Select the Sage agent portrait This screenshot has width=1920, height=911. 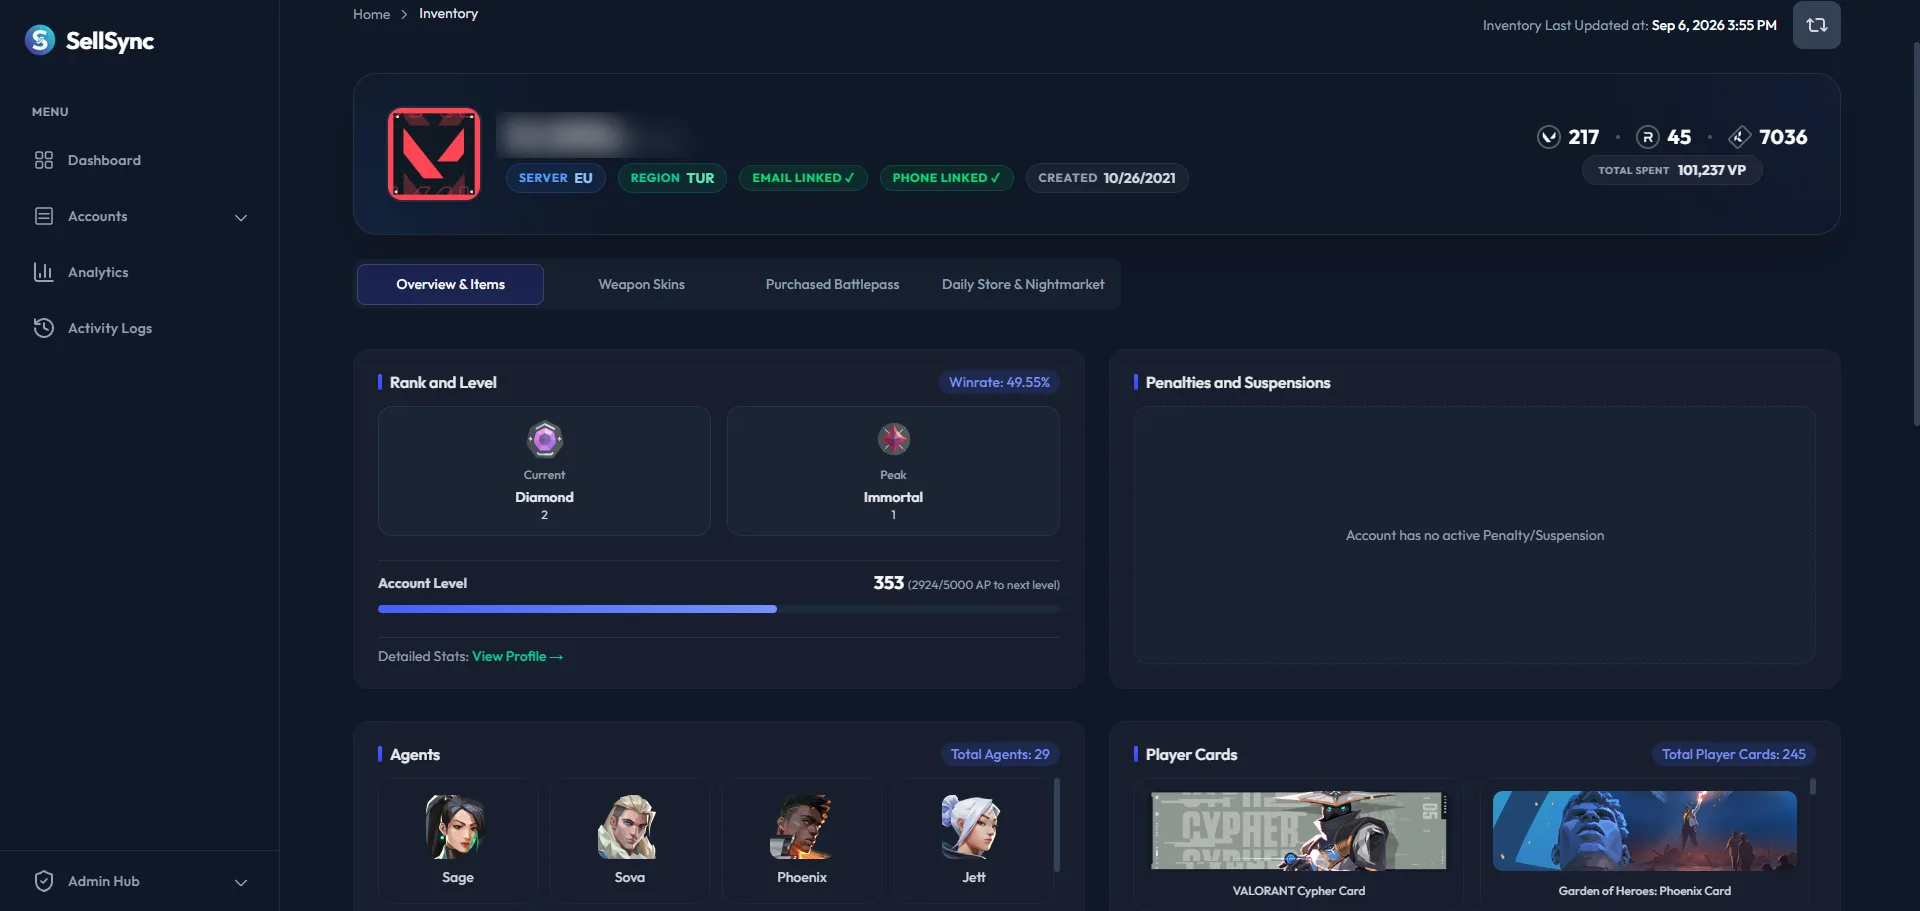(458, 828)
